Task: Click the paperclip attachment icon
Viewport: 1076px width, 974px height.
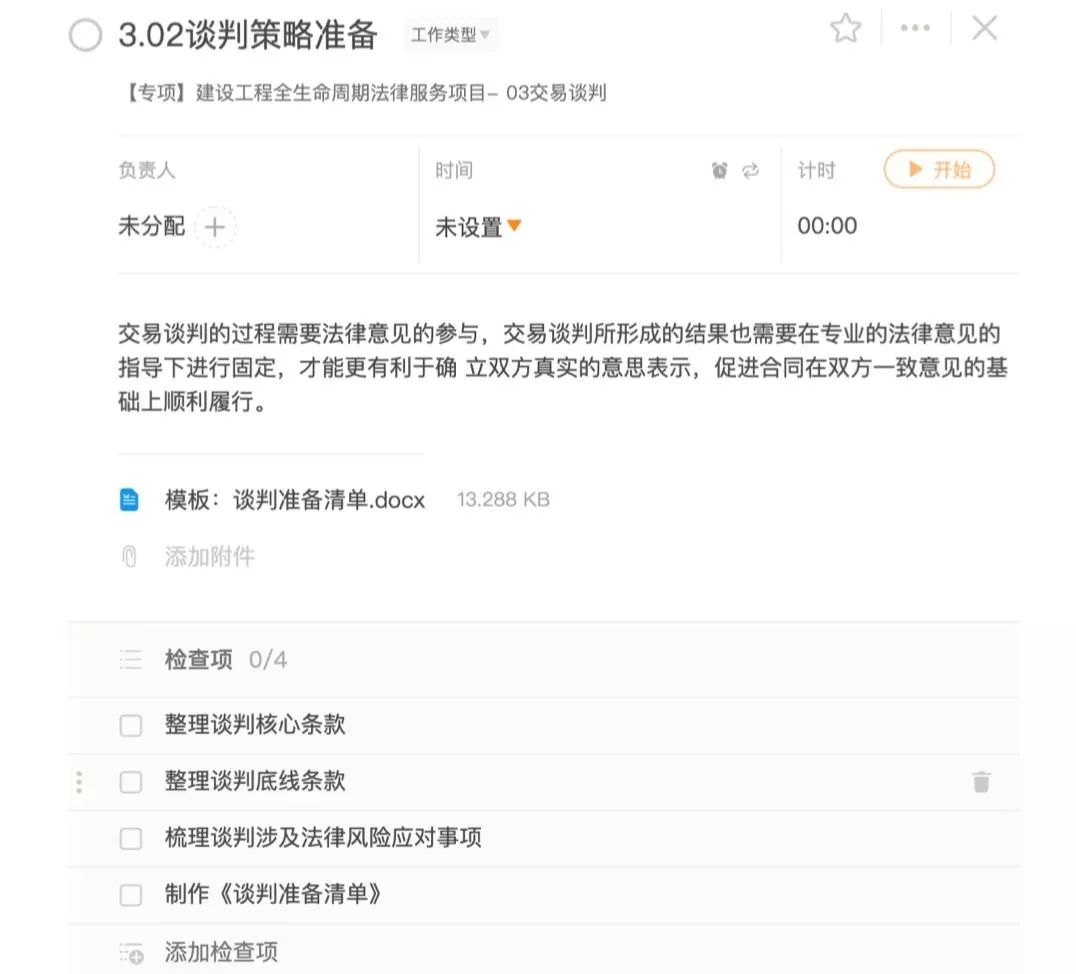Action: [129, 557]
